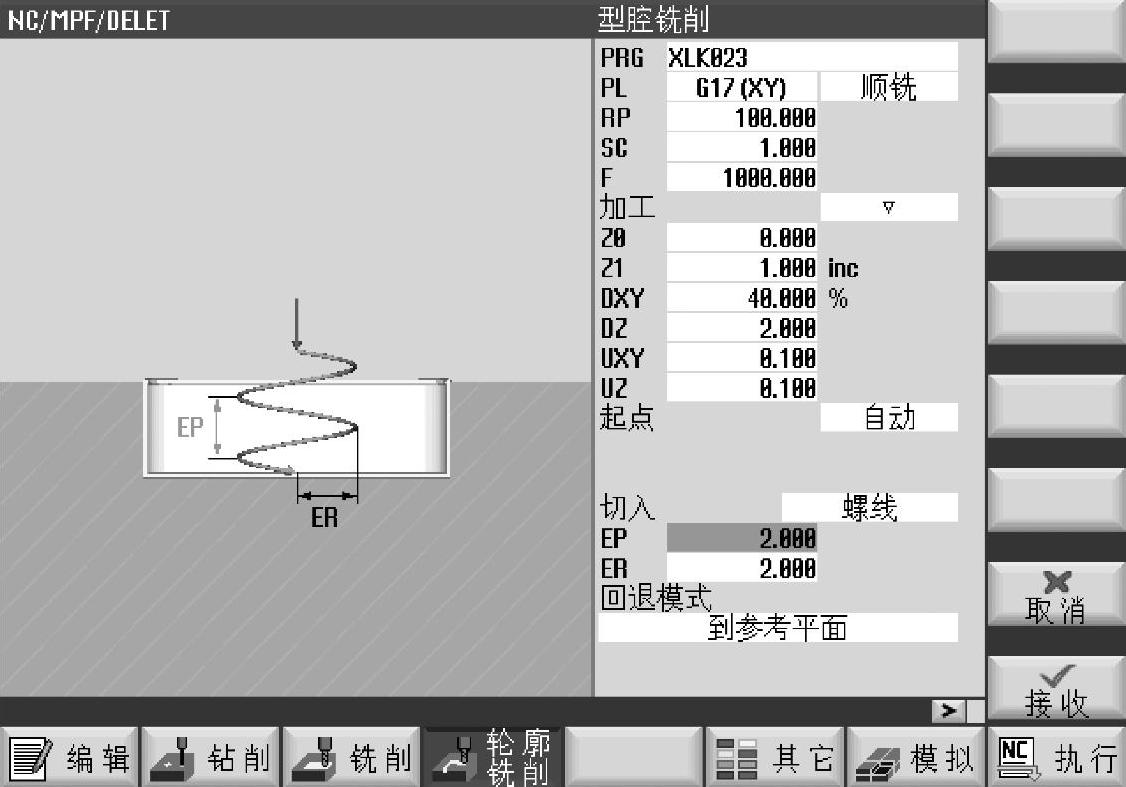1126x787 pixels.
Task: Open the 钻削 drilling softkey
Action: click(x=210, y=759)
